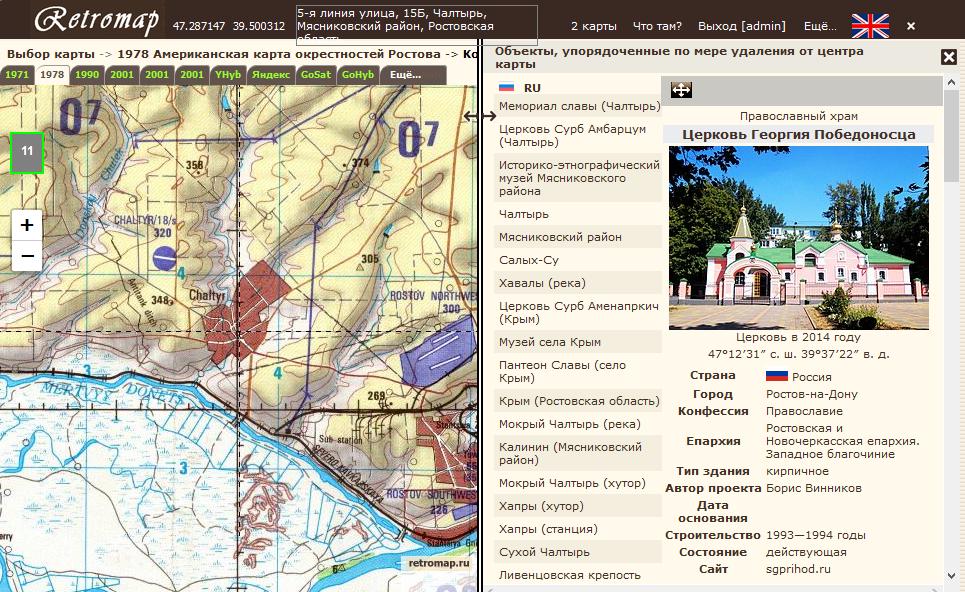
Task: Select Мокрый Чалтырь (река) entry
Action: coord(579,424)
